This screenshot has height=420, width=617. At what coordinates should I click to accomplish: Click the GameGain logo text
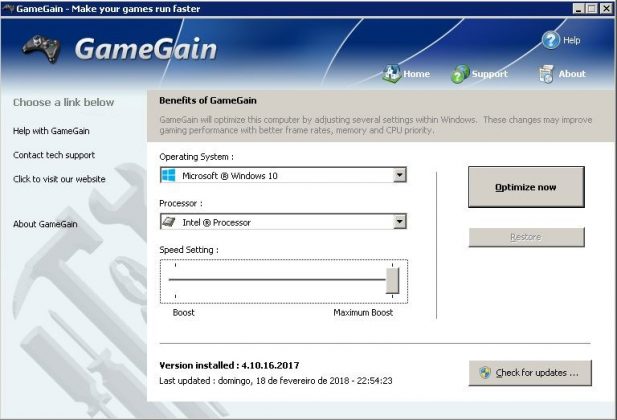146,49
